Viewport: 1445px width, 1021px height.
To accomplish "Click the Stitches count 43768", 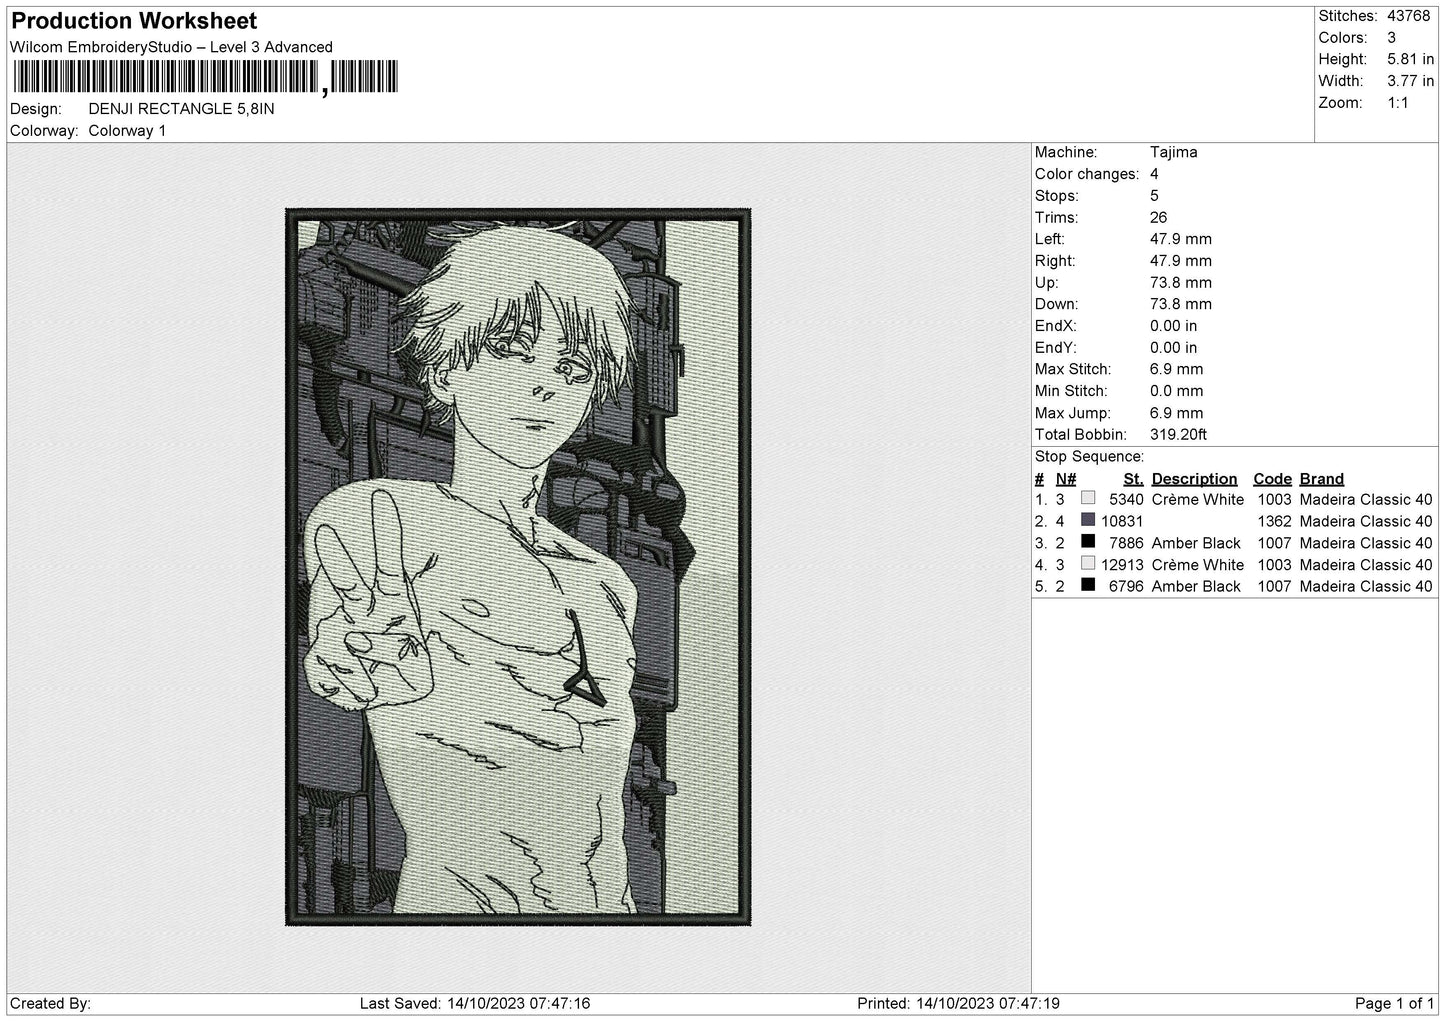I will (1409, 16).
